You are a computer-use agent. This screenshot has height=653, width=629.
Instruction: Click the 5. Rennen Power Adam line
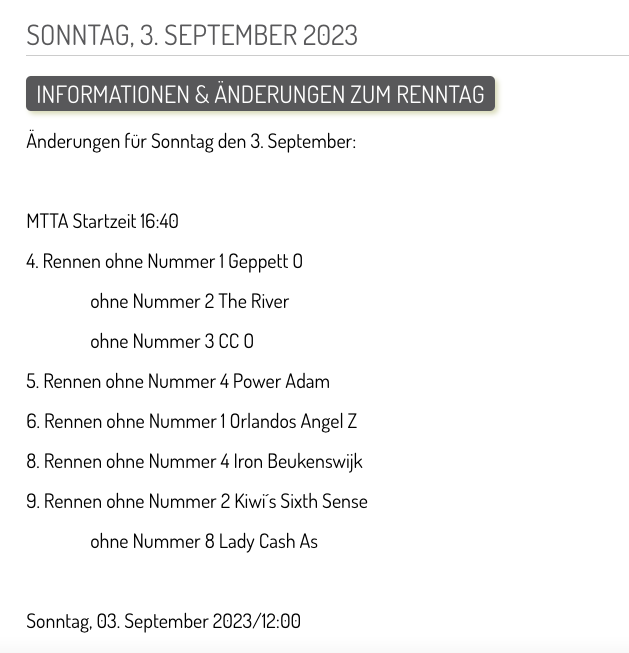point(178,381)
